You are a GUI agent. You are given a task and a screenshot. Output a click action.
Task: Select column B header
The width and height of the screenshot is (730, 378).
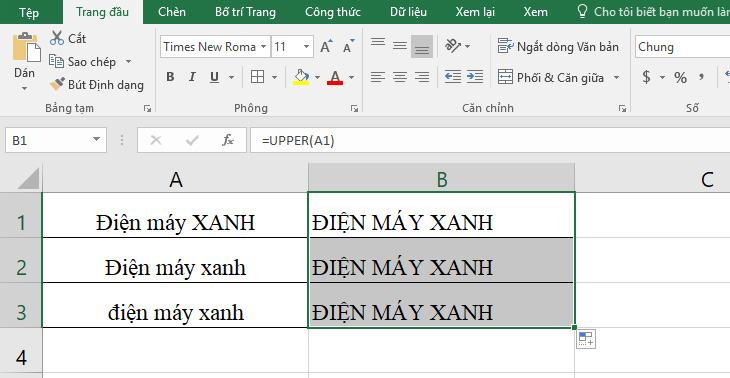click(441, 179)
